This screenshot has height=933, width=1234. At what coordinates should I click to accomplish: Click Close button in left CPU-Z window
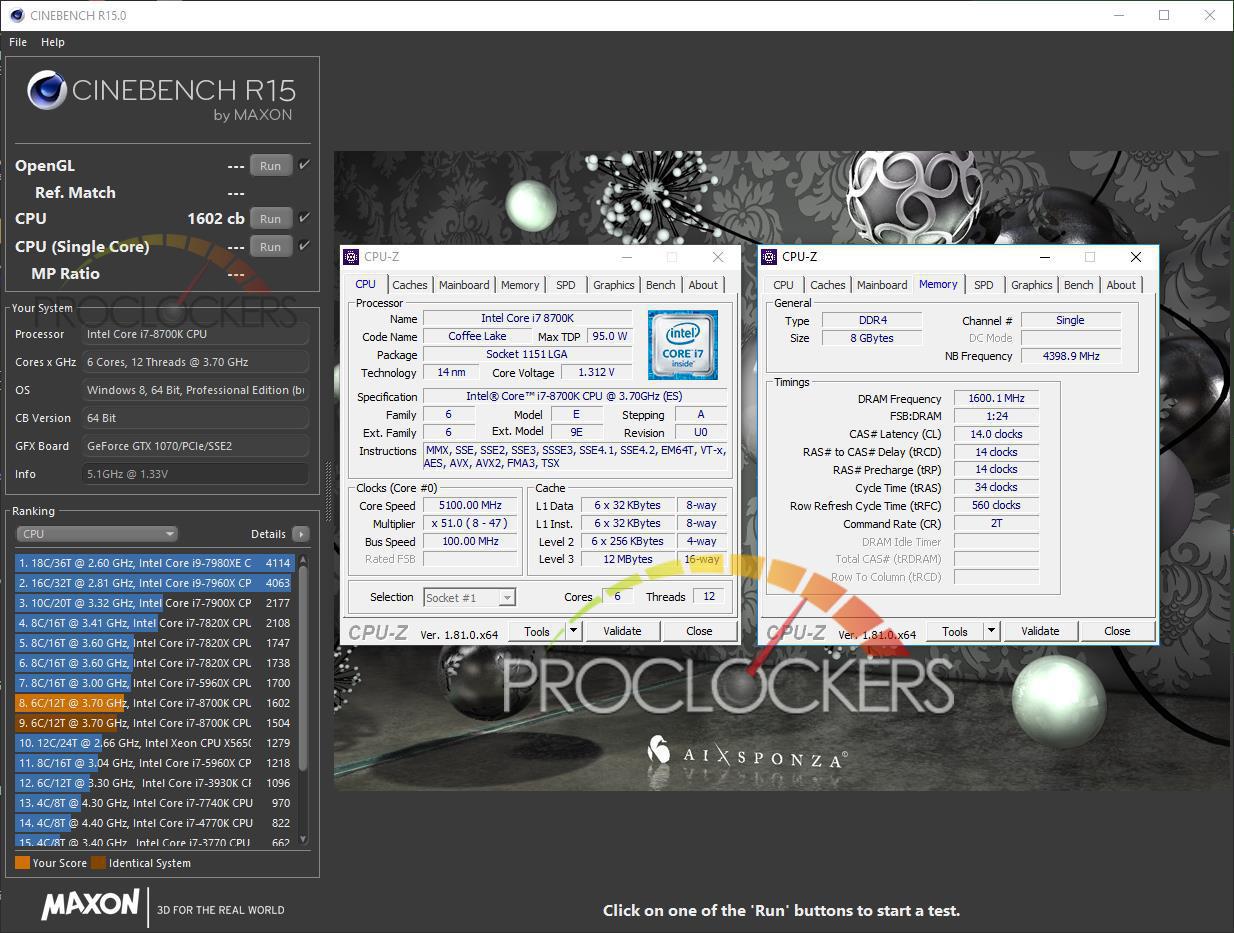(x=699, y=631)
